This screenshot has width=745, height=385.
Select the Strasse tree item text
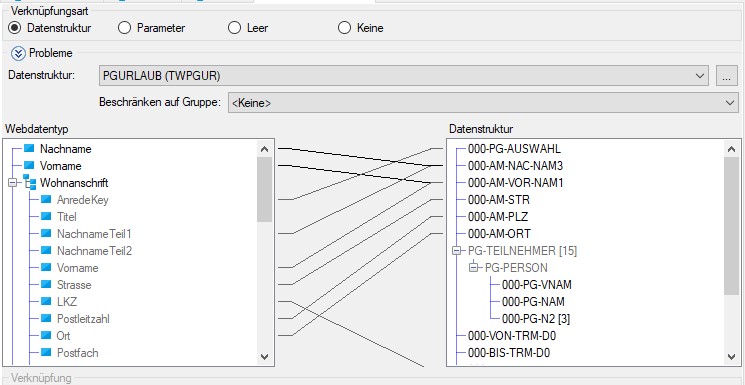pos(74,285)
